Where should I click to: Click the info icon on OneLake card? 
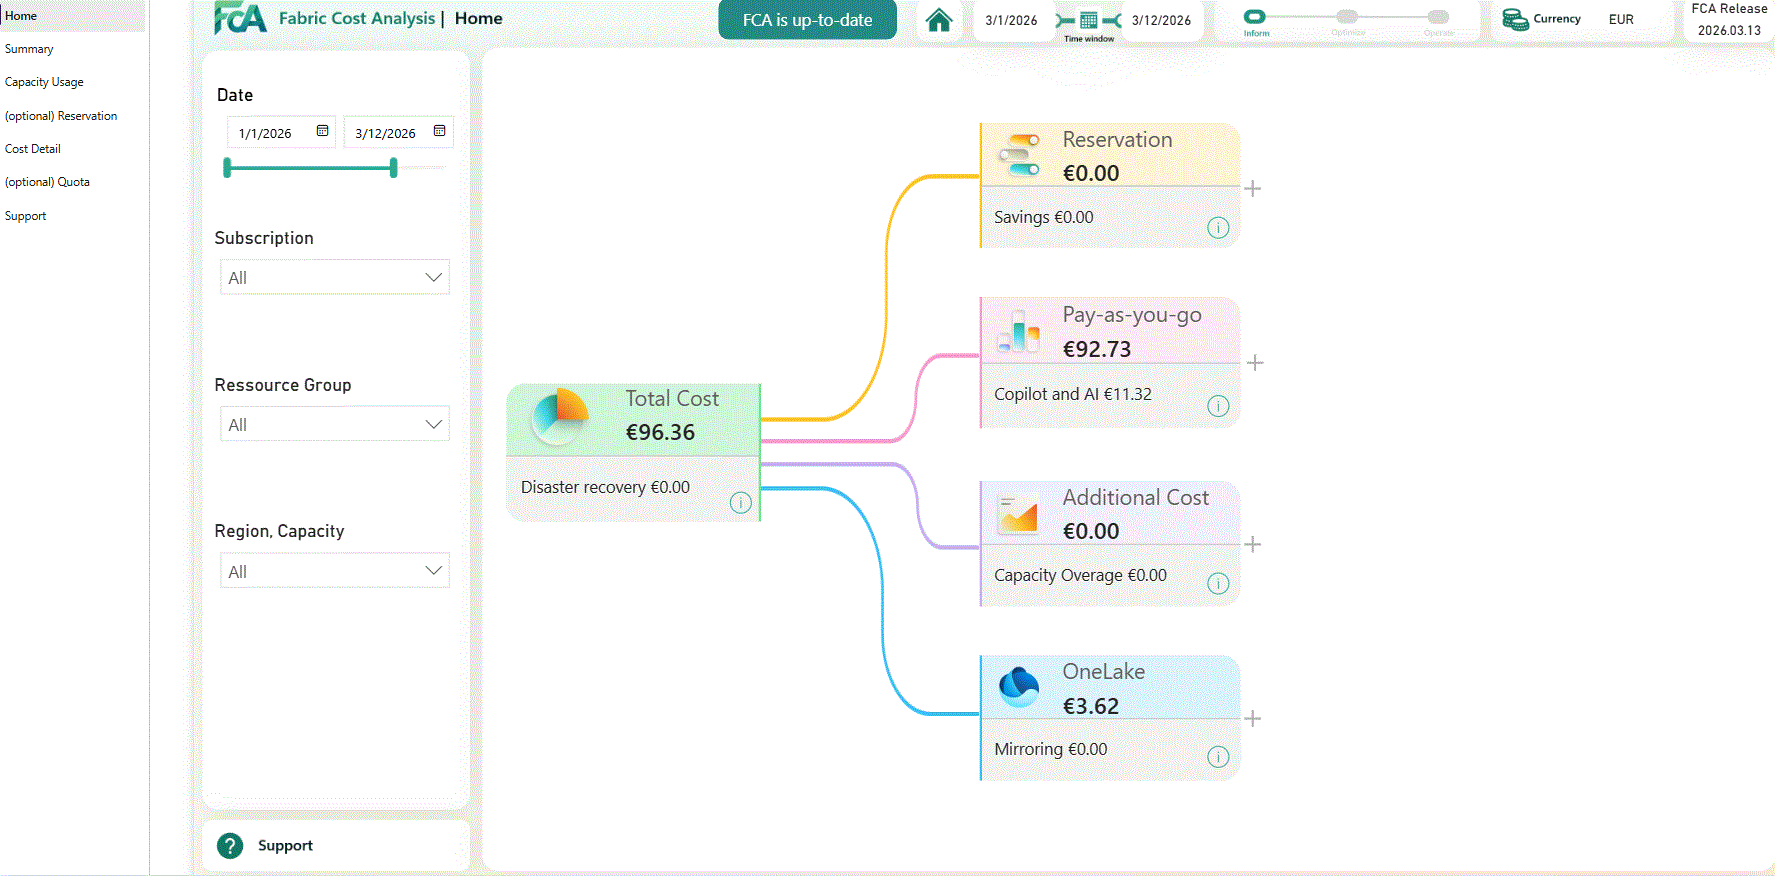point(1217,757)
